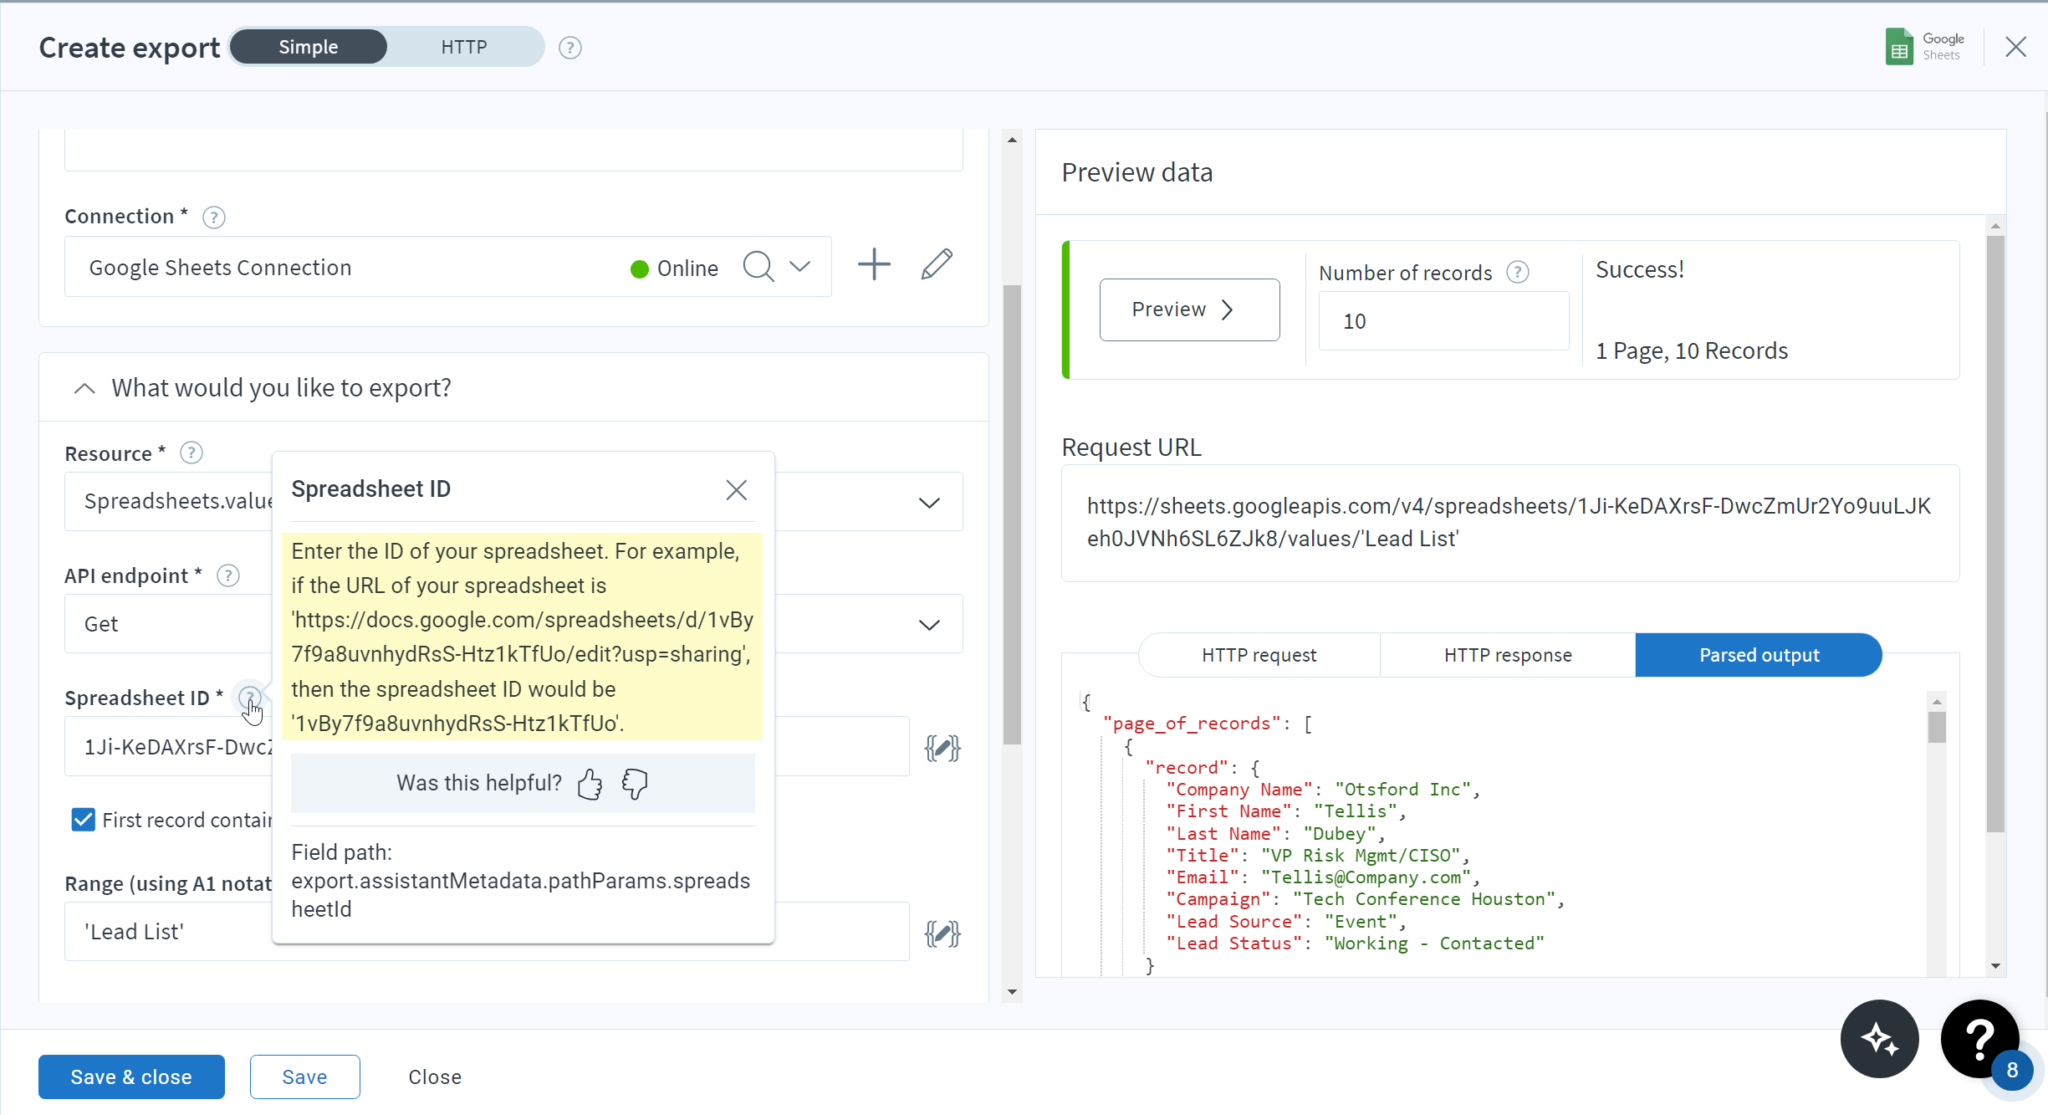2048x1115 pixels.
Task: Rate the tooltip helpful with thumbs up
Action: [x=589, y=784]
